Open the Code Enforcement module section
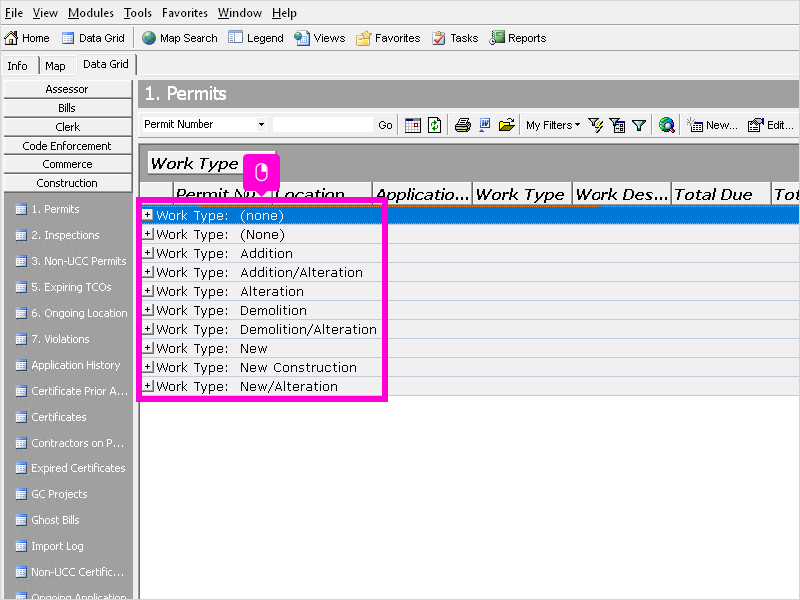The height and width of the screenshot is (600, 800). coord(67,146)
